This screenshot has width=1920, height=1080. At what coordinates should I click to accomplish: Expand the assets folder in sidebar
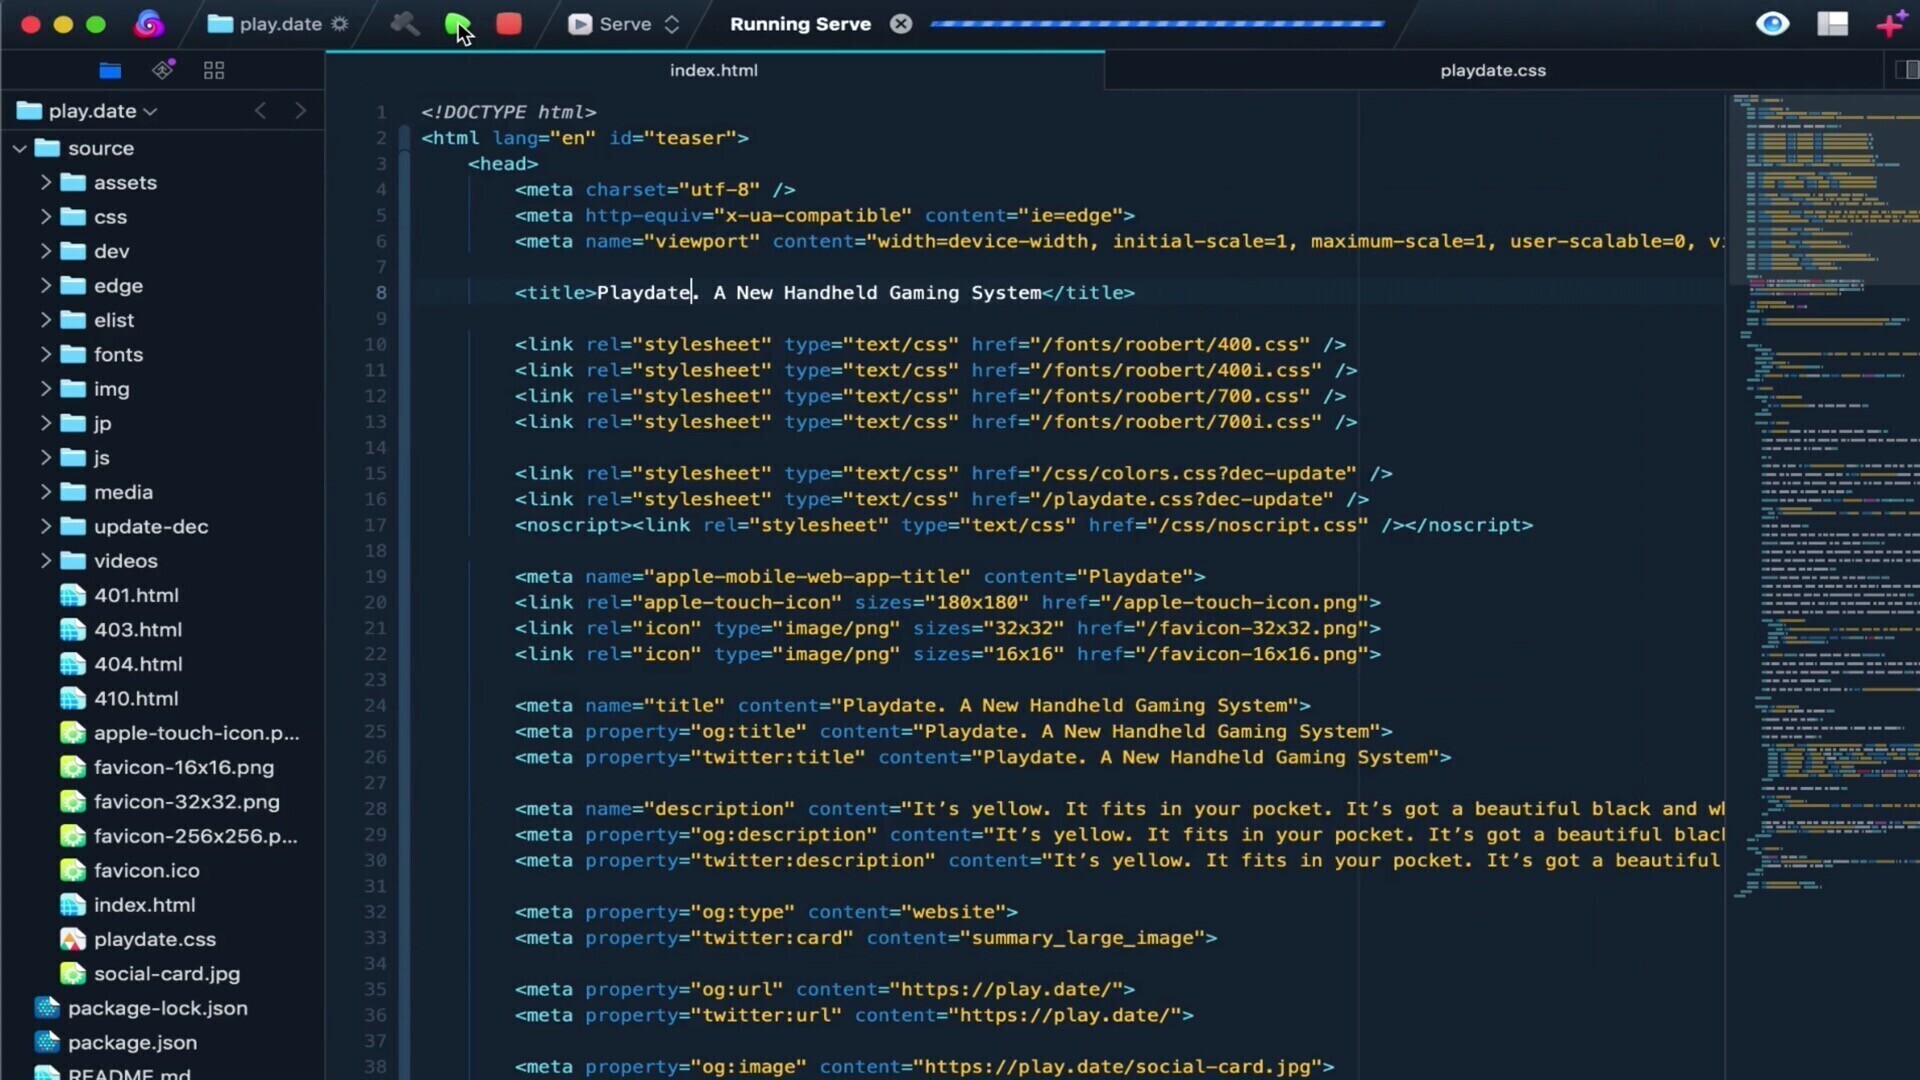(46, 182)
